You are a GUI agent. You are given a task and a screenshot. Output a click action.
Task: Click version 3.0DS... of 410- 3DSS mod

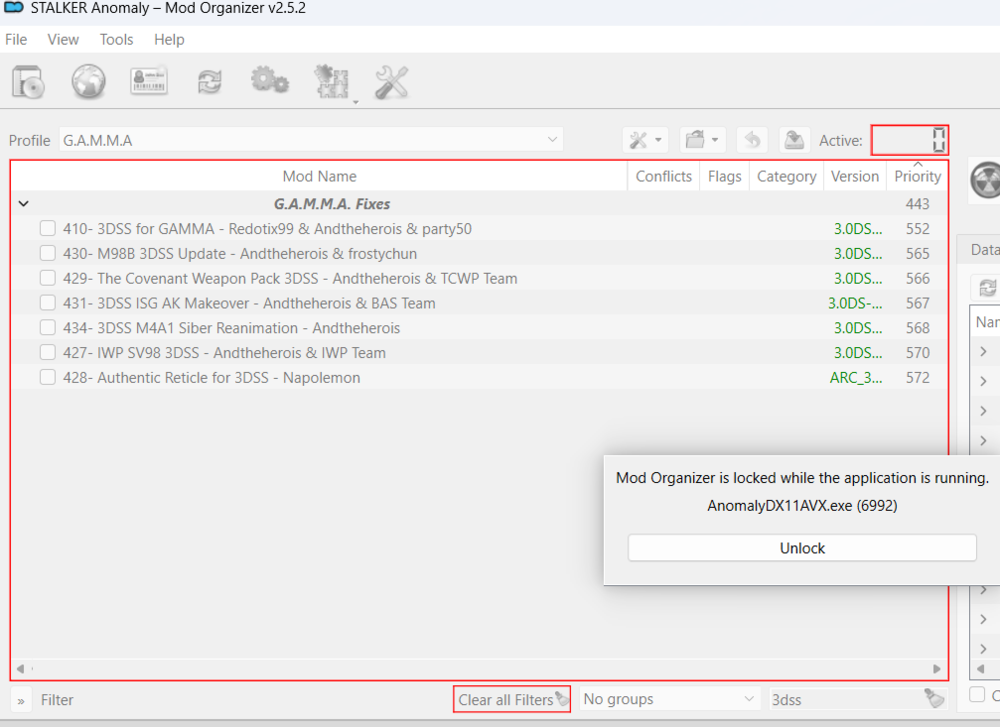click(x=858, y=229)
